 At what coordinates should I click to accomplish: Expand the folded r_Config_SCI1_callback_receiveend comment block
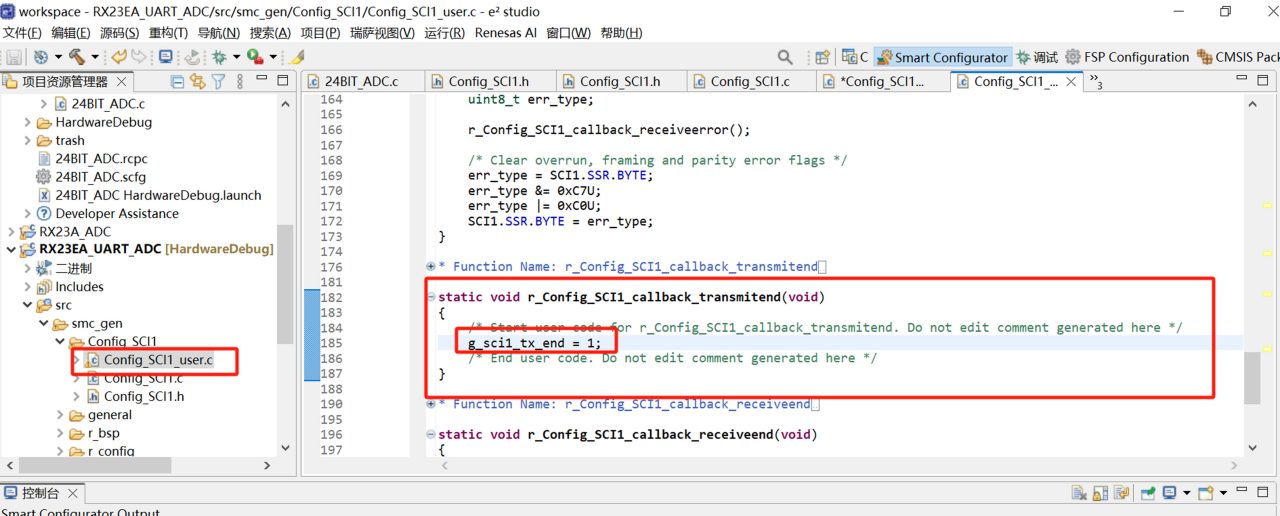431,404
